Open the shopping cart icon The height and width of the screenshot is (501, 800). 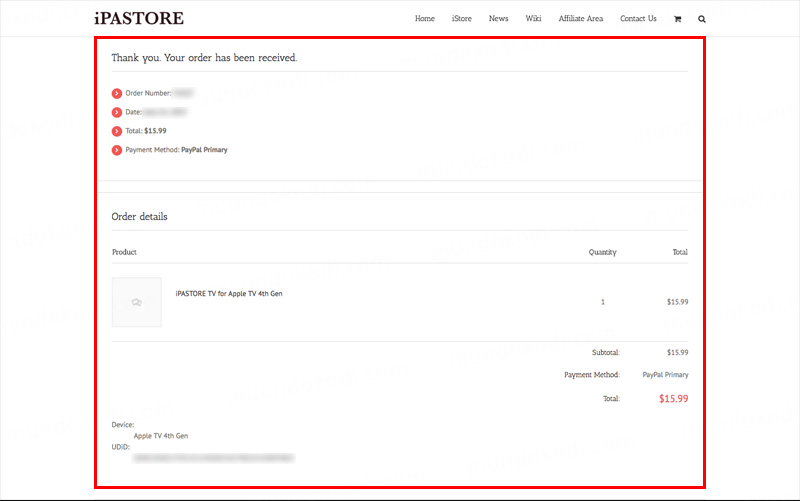coord(678,19)
